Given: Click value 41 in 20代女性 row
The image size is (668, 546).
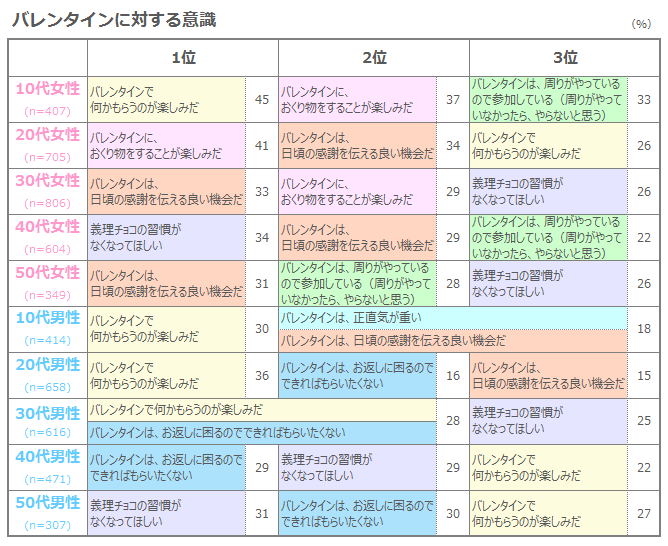Looking at the screenshot, I should coord(262,146).
